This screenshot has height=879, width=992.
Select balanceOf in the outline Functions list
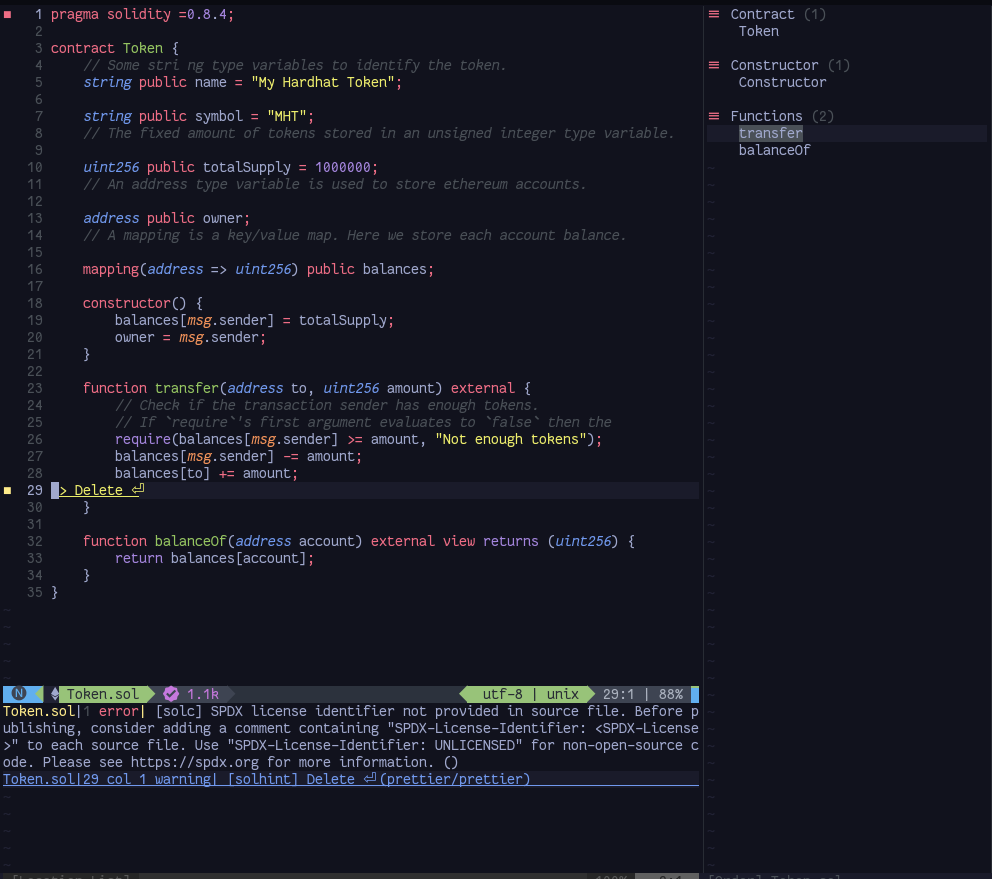point(774,151)
